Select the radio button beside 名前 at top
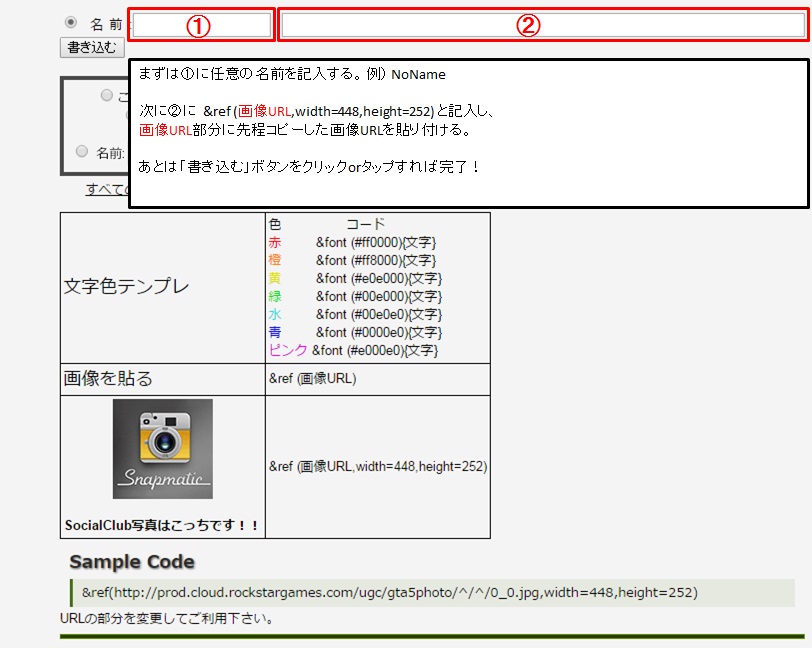The height and width of the screenshot is (648, 812). pyautogui.click(x=71, y=22)
